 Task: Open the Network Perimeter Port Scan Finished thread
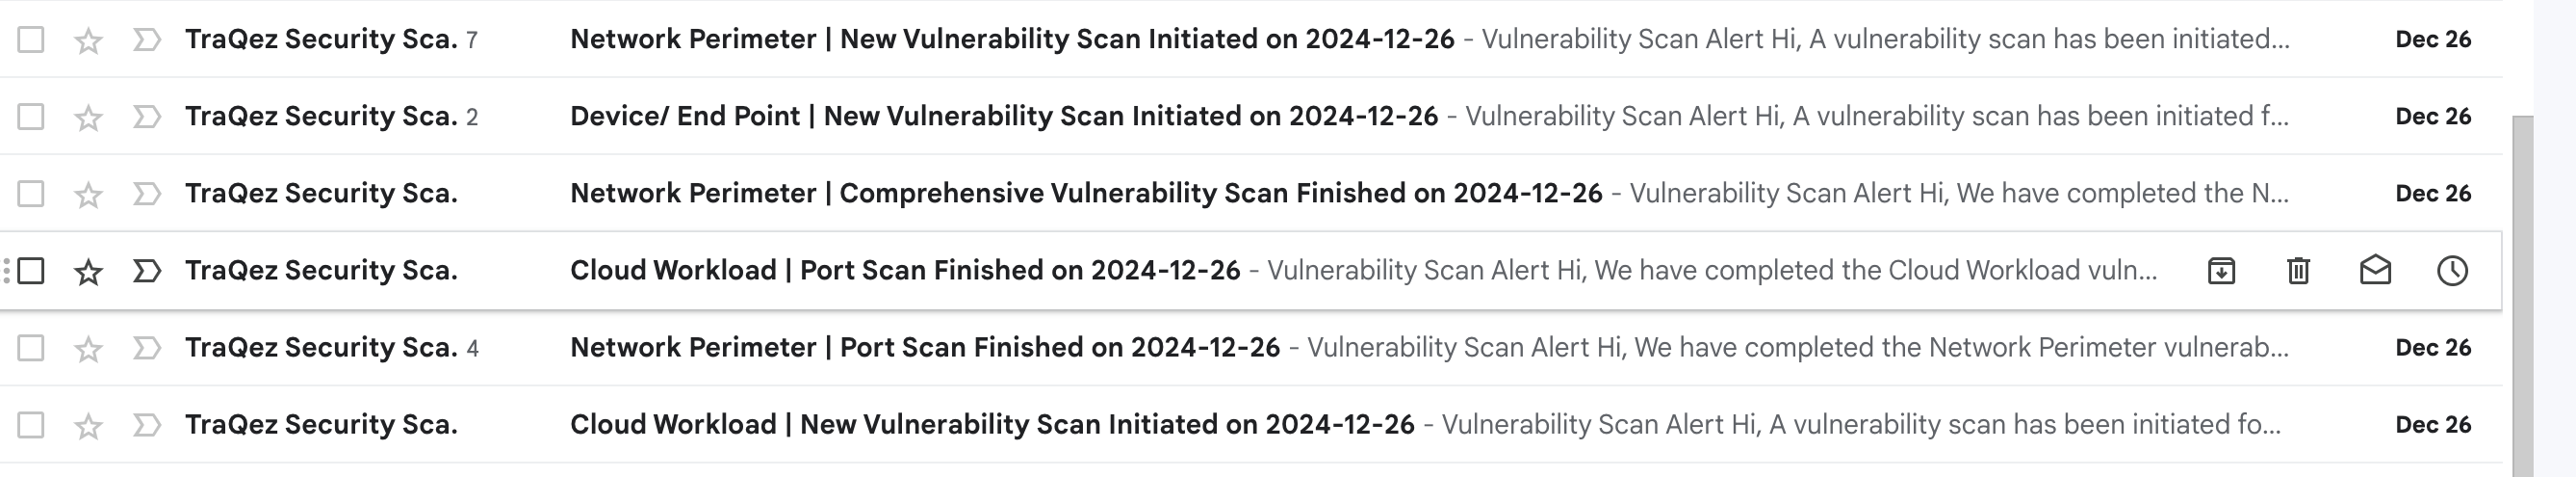tap(924, 348)
